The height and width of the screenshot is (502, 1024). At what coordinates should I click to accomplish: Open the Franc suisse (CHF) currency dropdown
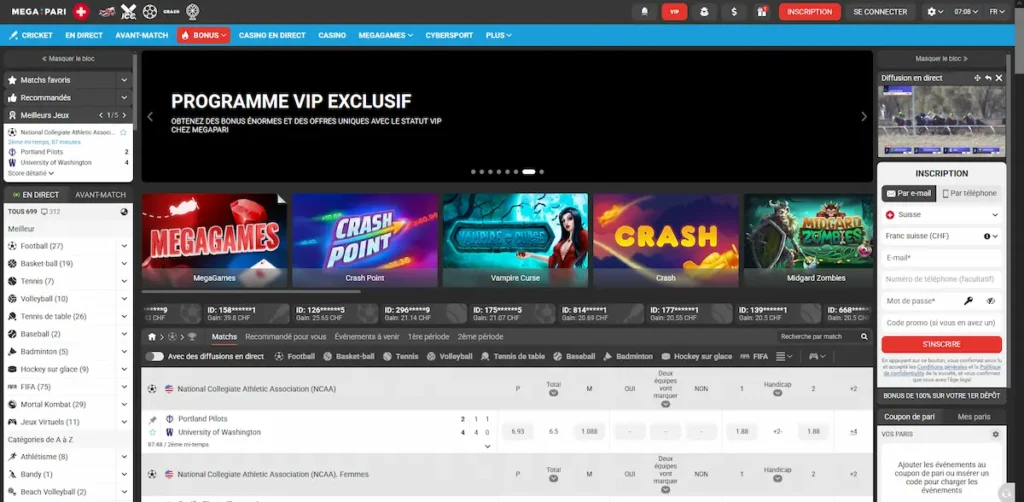point(942,236)
